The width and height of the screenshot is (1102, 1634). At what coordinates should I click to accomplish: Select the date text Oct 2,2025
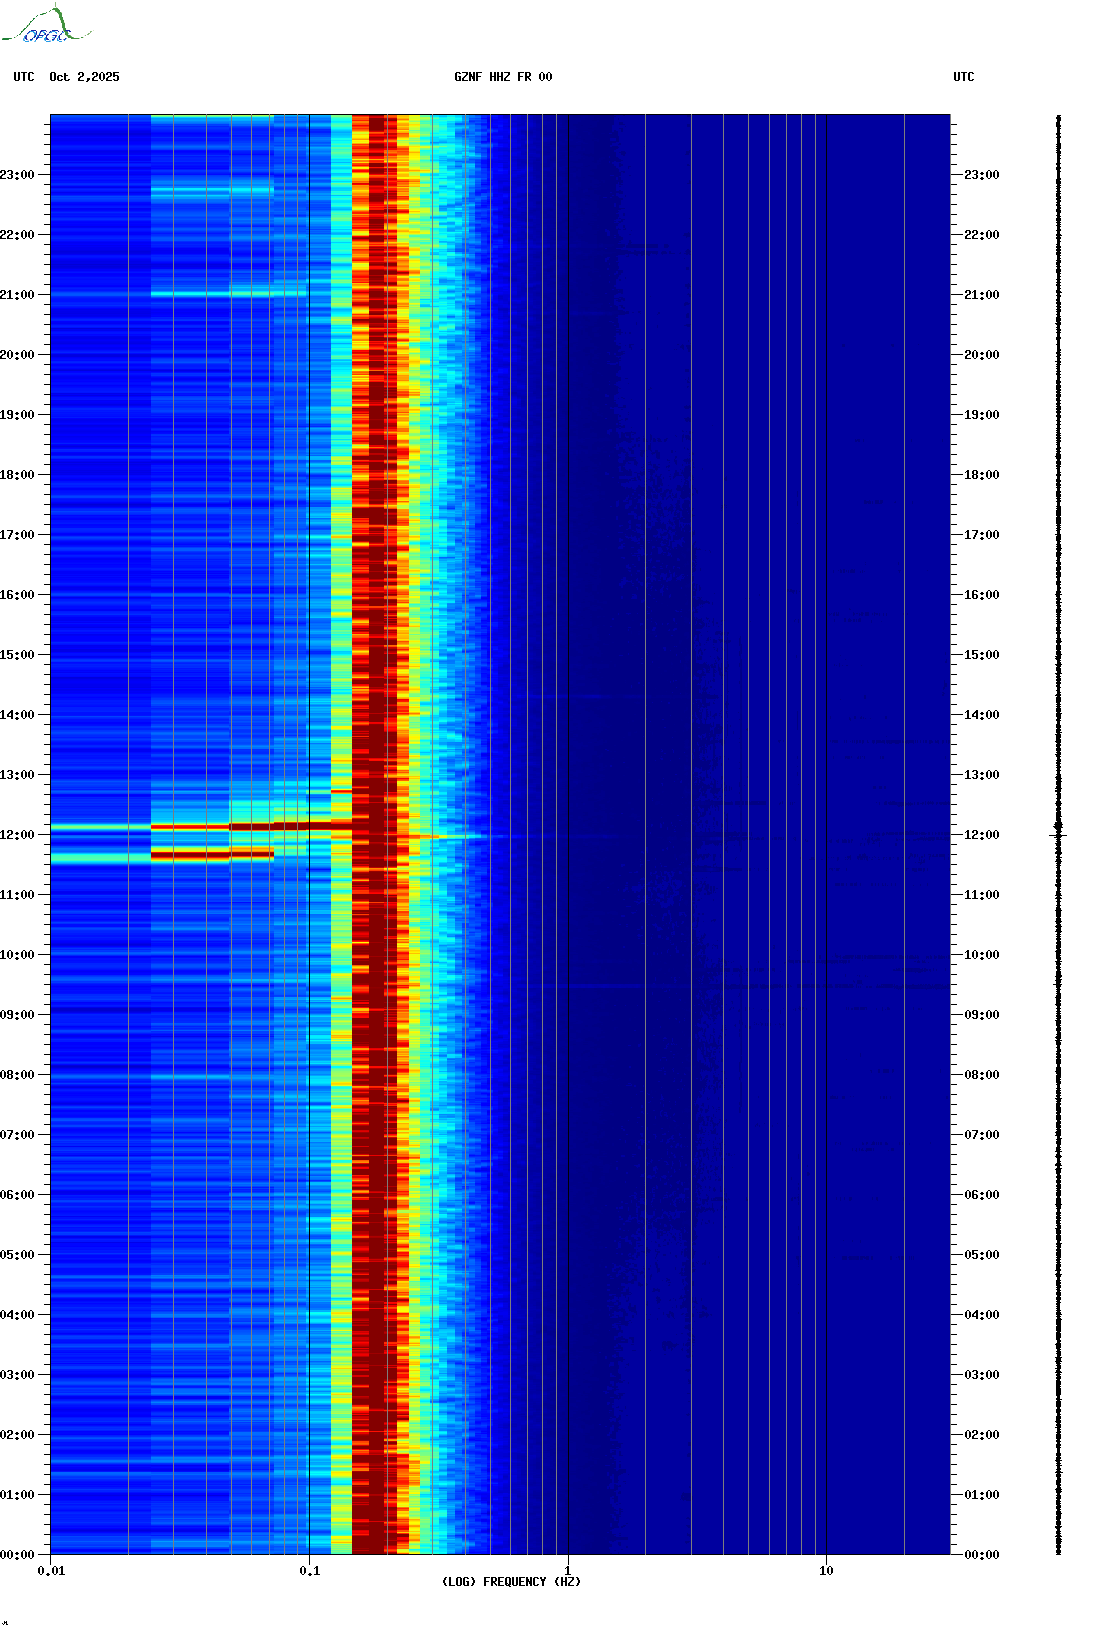(84, 77)
